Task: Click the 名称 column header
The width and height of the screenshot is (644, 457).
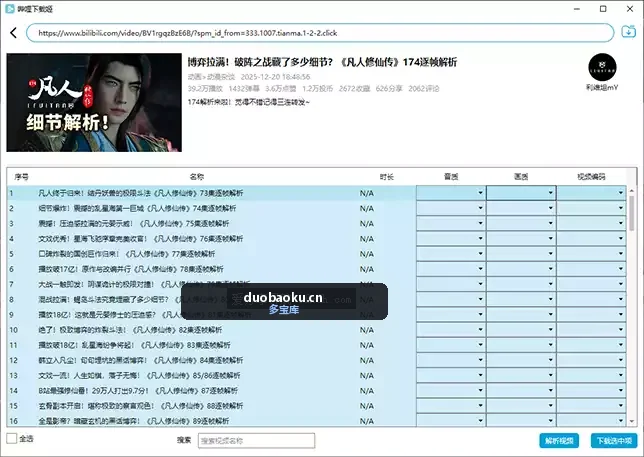Action: coord(197,177)
